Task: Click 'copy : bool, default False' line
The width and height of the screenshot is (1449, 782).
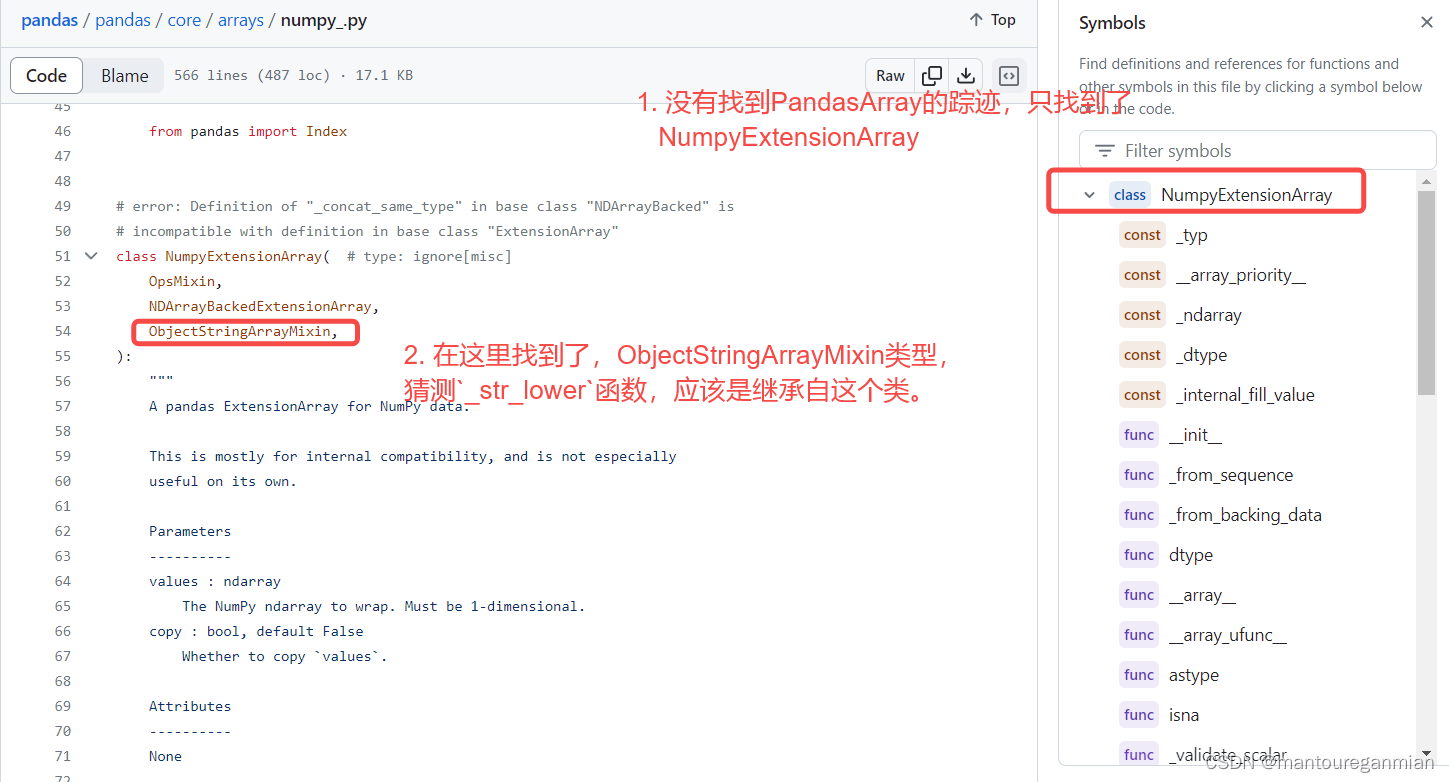Action: tap(256, 631)
